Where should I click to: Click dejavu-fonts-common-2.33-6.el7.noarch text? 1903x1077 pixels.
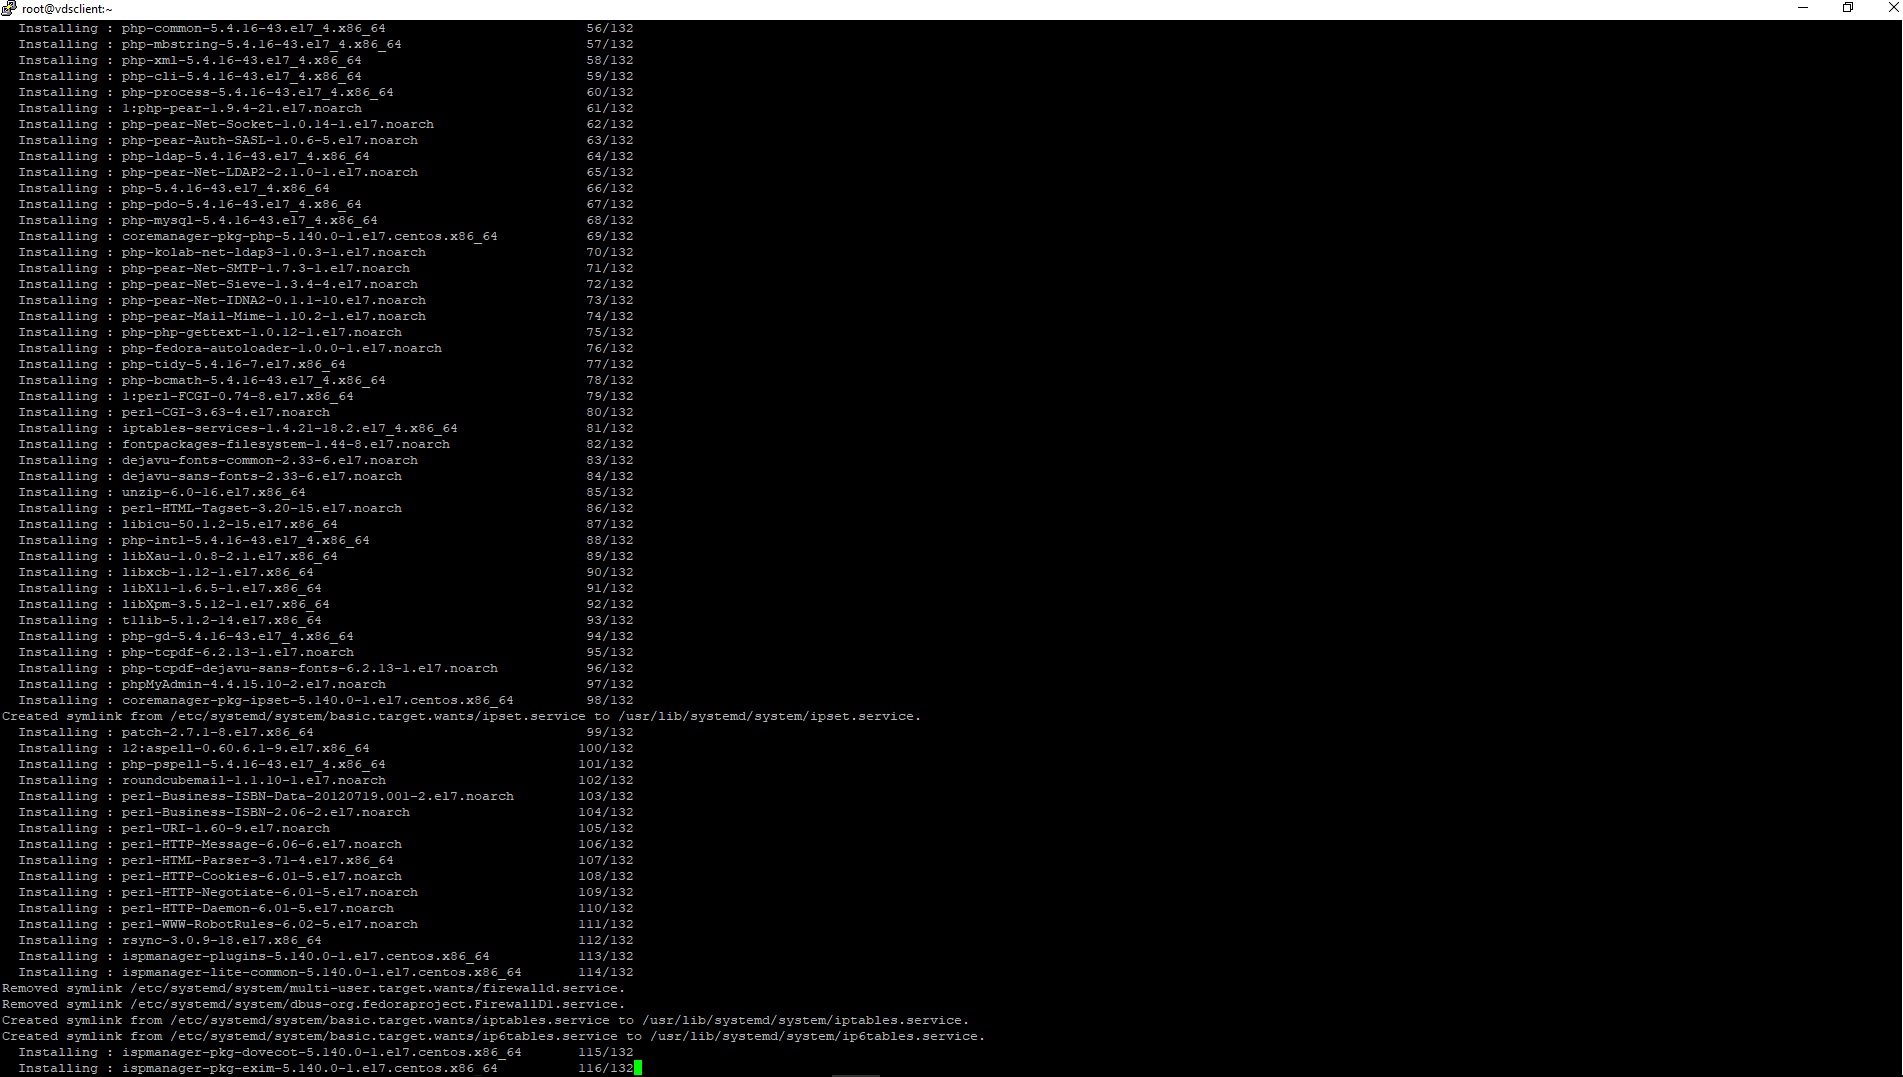(270, 460)
